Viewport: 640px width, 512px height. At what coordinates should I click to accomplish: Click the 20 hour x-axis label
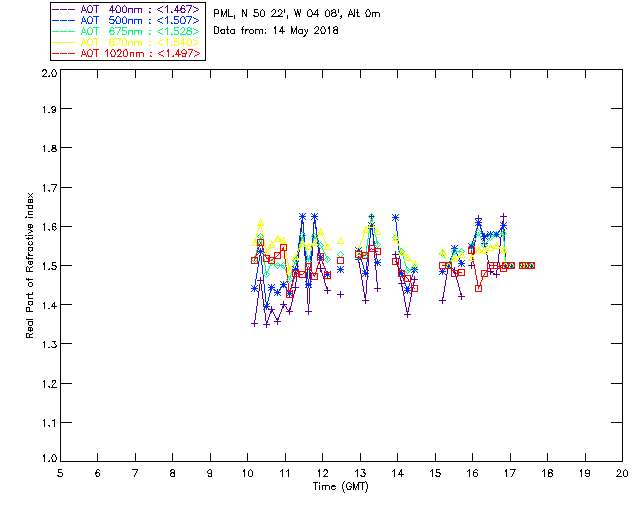click(622, 473)
